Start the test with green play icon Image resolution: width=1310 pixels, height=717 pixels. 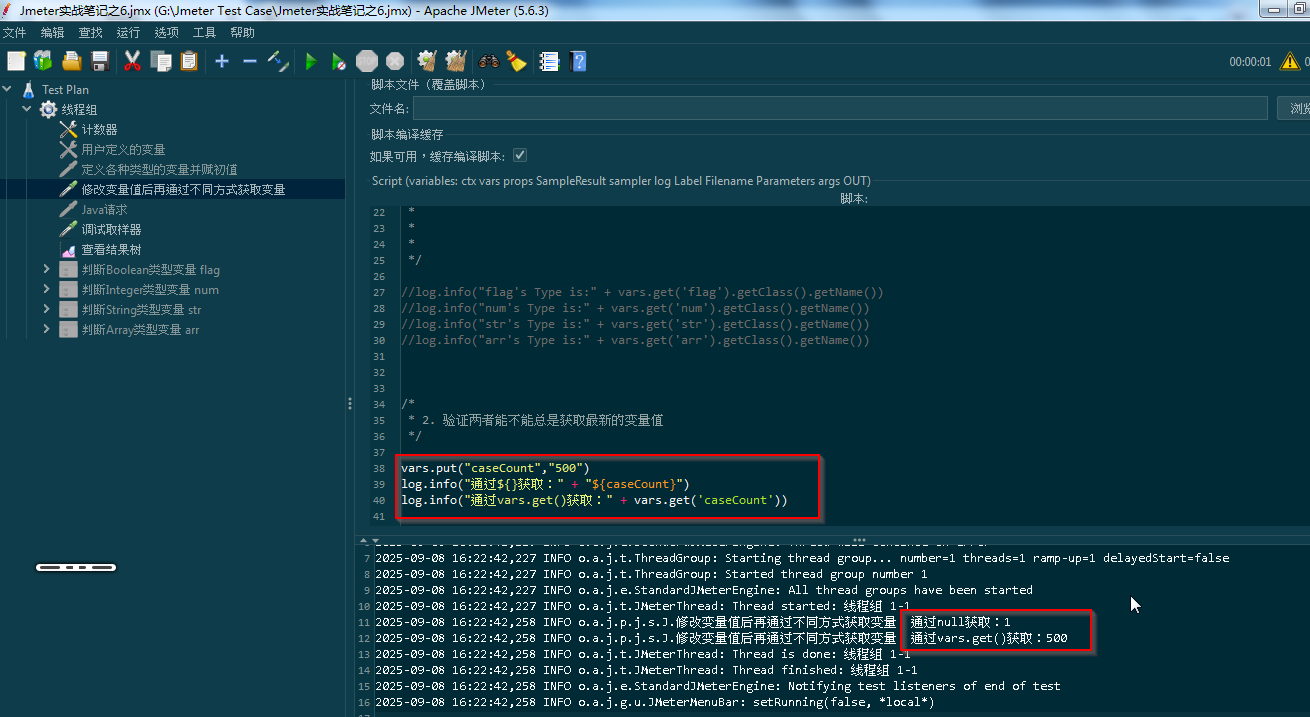coord(311,61)
